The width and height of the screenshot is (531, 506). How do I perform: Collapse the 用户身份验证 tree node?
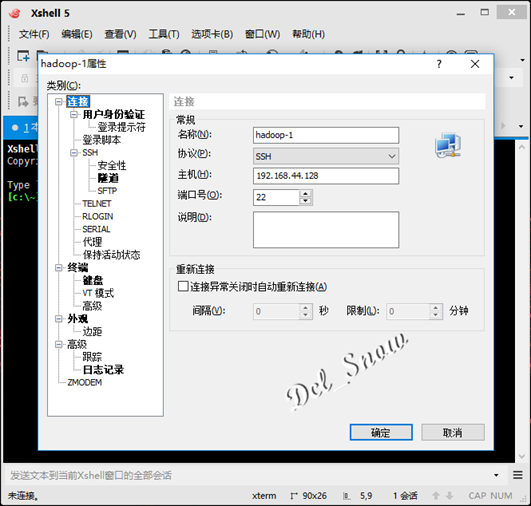point(74,114)
